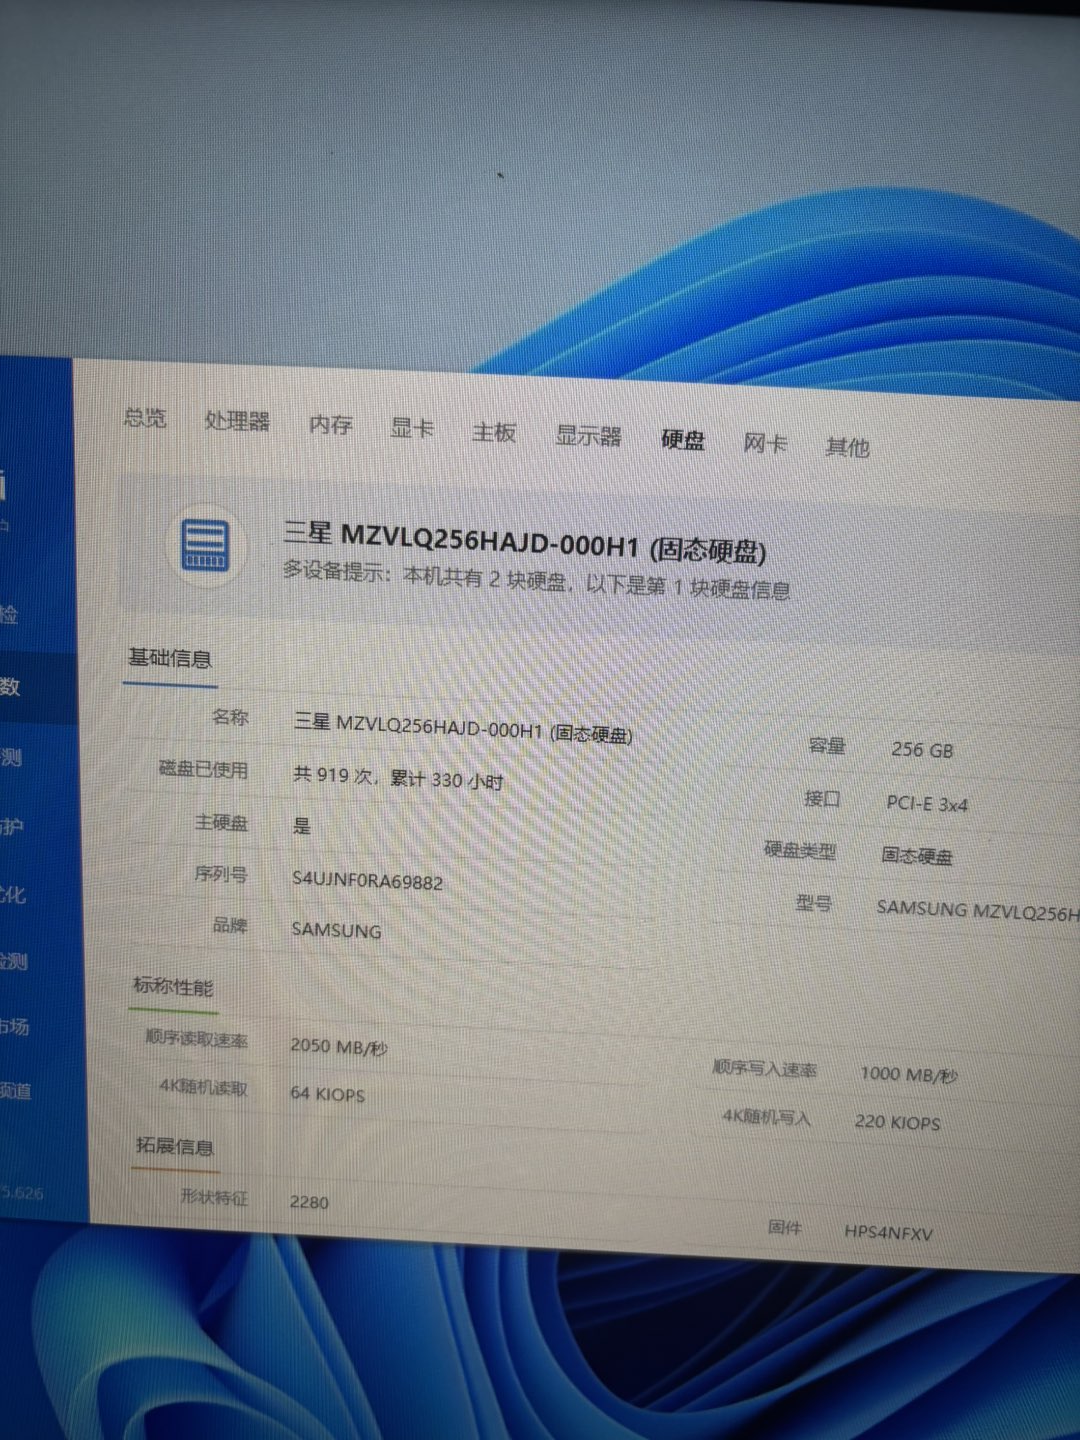Viewport: 1080px width, 1440px height.
Task: Select the 内存 tab
Action: pyautogui.click(x=331, y=425)
